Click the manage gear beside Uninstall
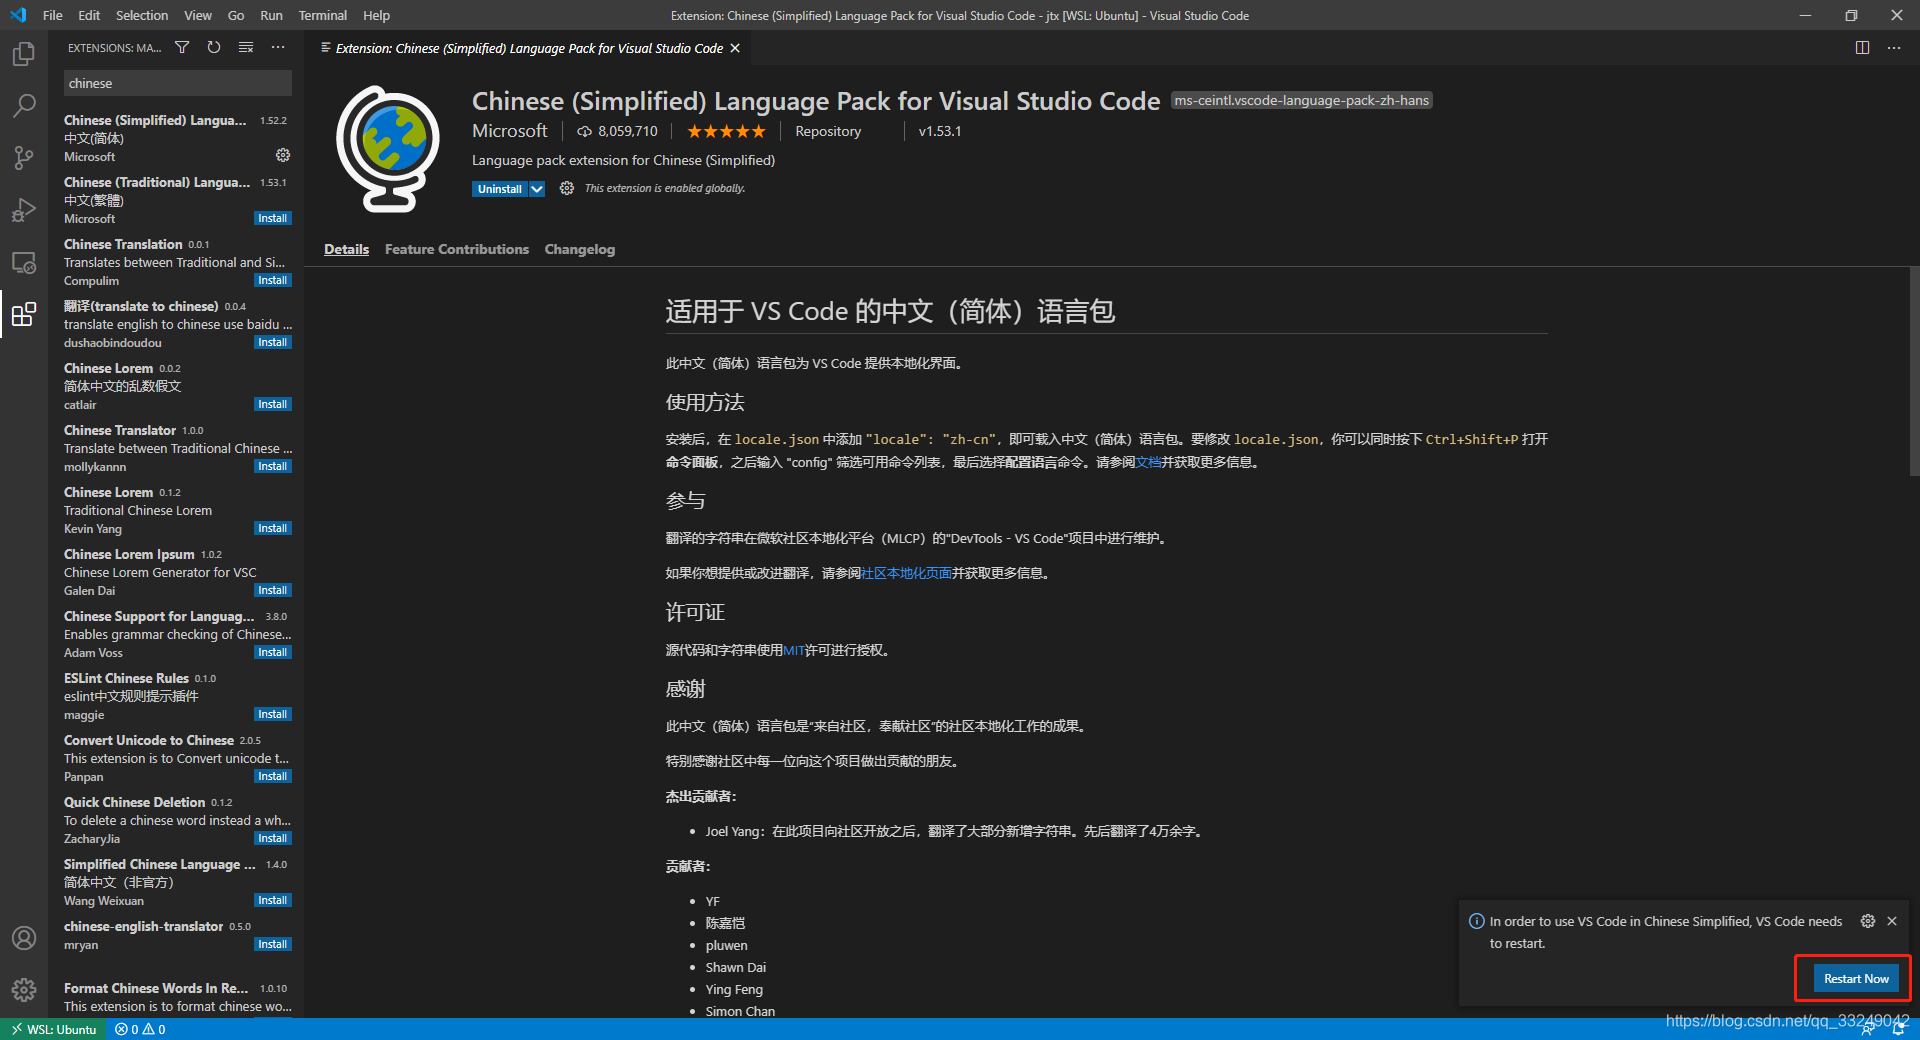The height and width of the screenshot is (1040, 1920). (566, 188)
